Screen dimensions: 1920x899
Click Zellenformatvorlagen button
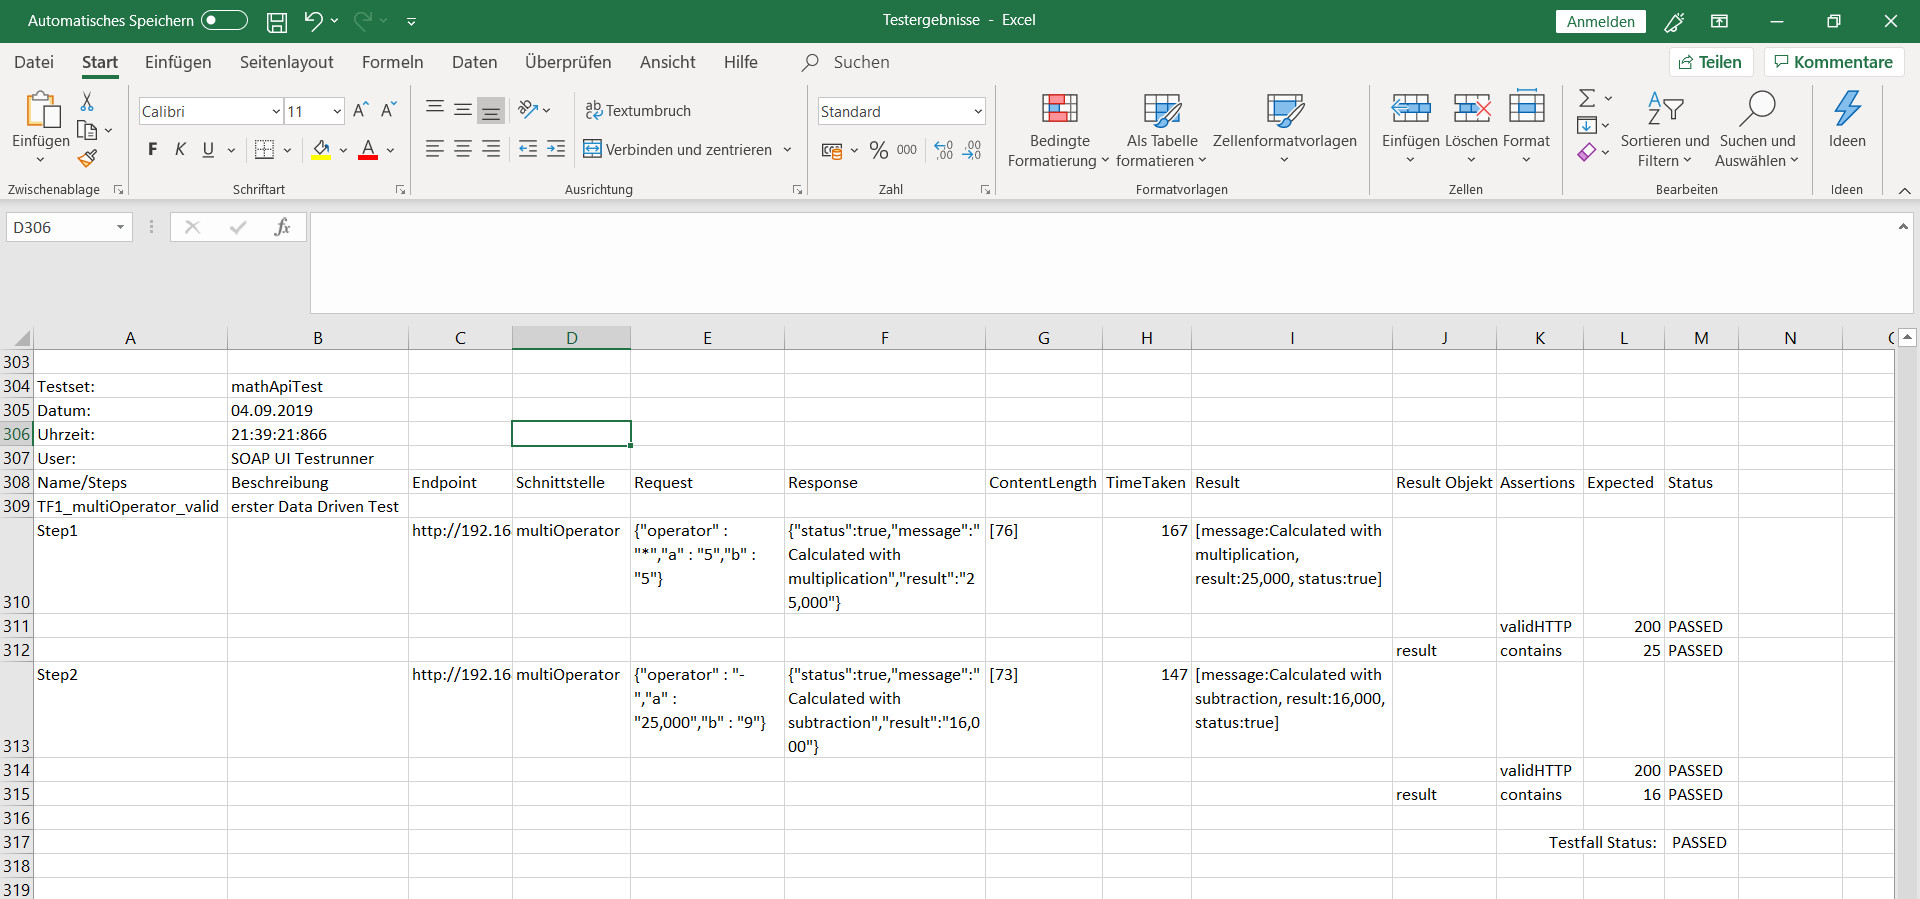1285,130
